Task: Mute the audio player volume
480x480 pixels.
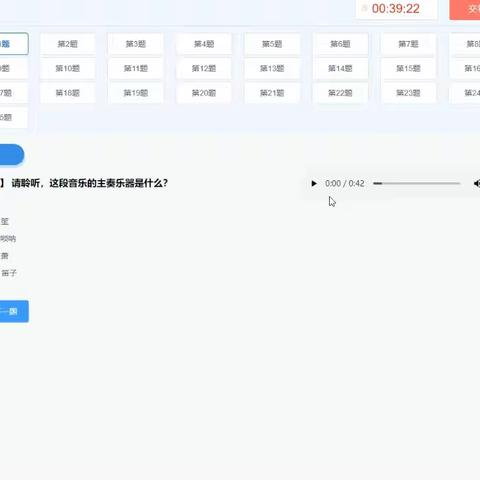Action: [477, 183]
